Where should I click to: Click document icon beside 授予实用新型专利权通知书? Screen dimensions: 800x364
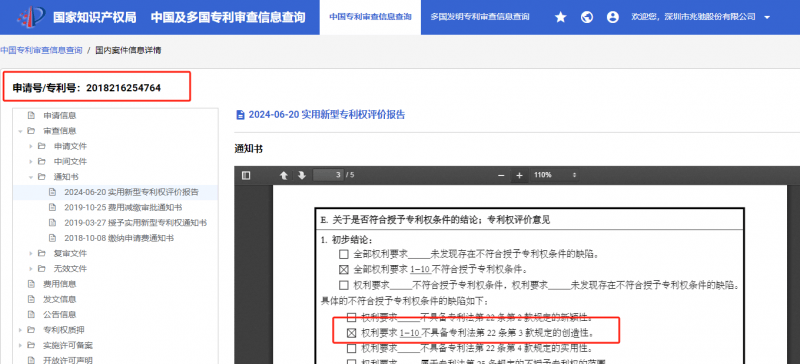(52, 223)
